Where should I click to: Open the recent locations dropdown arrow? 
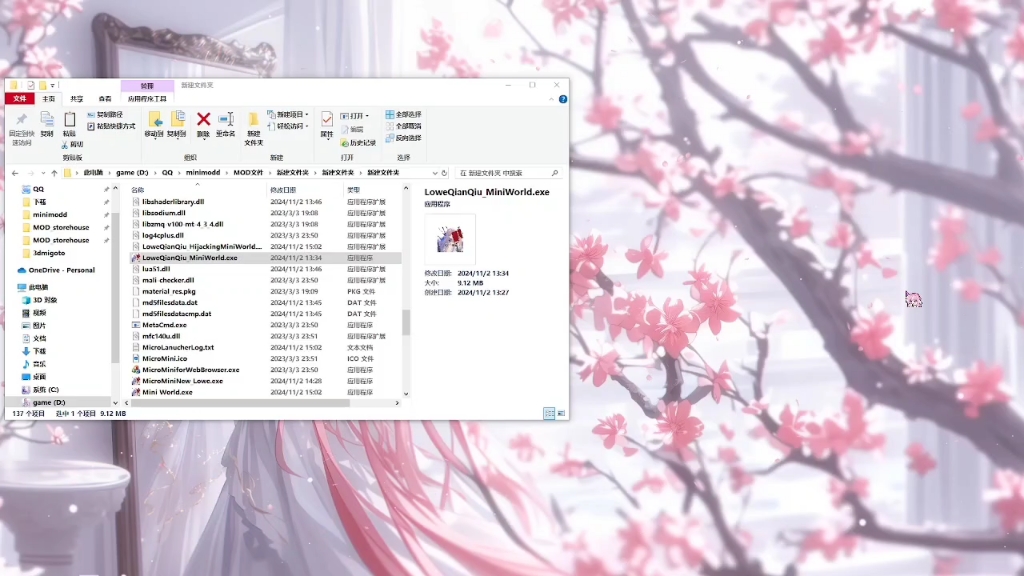[43, 173]
